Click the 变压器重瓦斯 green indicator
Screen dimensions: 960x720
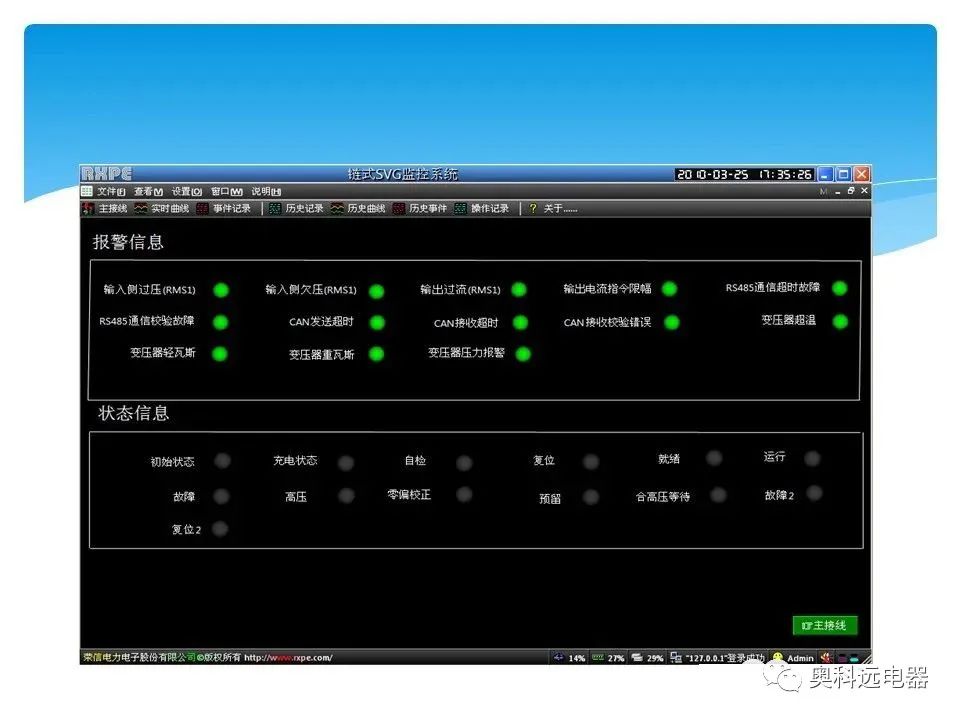(x=377, y=354)
